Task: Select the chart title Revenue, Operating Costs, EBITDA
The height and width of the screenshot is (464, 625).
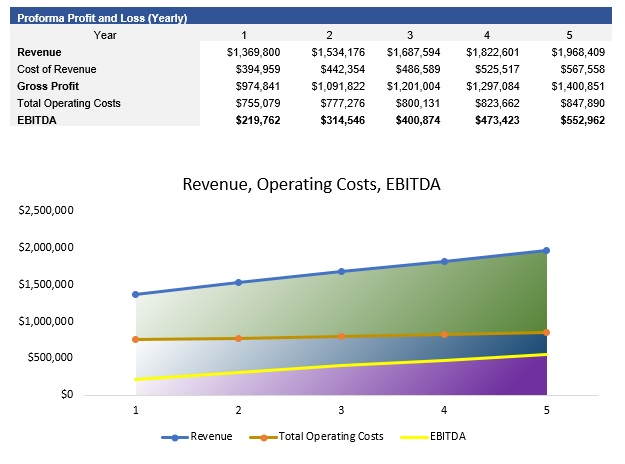Action: click(x=311, y=185)
